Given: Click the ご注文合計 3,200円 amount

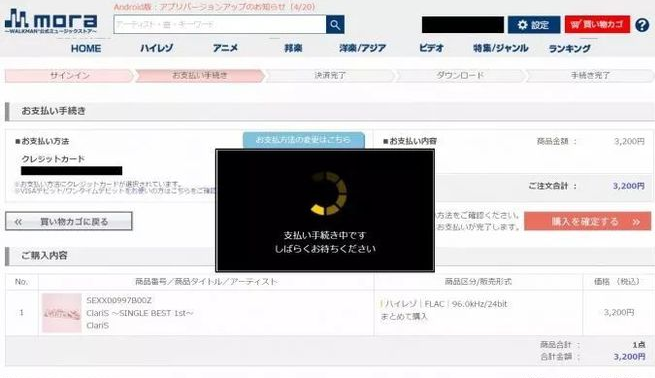Looking at the screenshot, I should coord(629,186).
